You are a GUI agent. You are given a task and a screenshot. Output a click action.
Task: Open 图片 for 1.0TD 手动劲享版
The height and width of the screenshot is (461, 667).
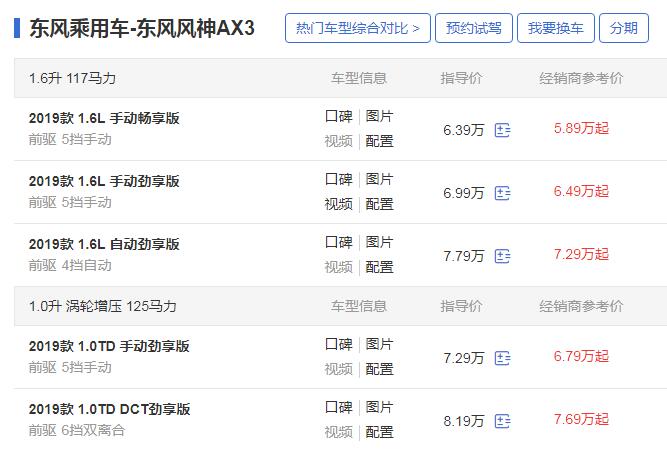tap(379, 344)
